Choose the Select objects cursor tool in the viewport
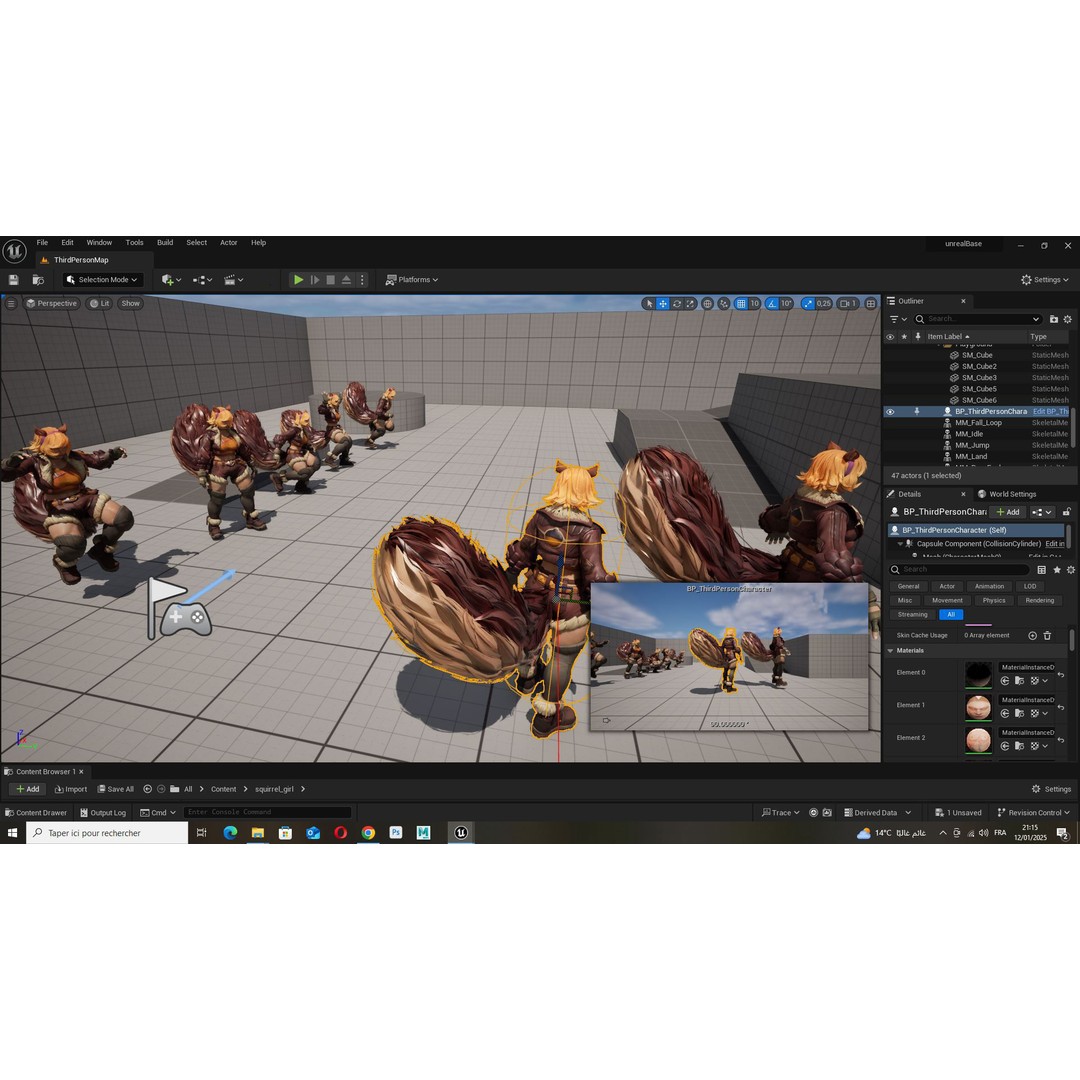Image resolution: width=1080 pixels, height=1080 pixels. click(649, 304)
